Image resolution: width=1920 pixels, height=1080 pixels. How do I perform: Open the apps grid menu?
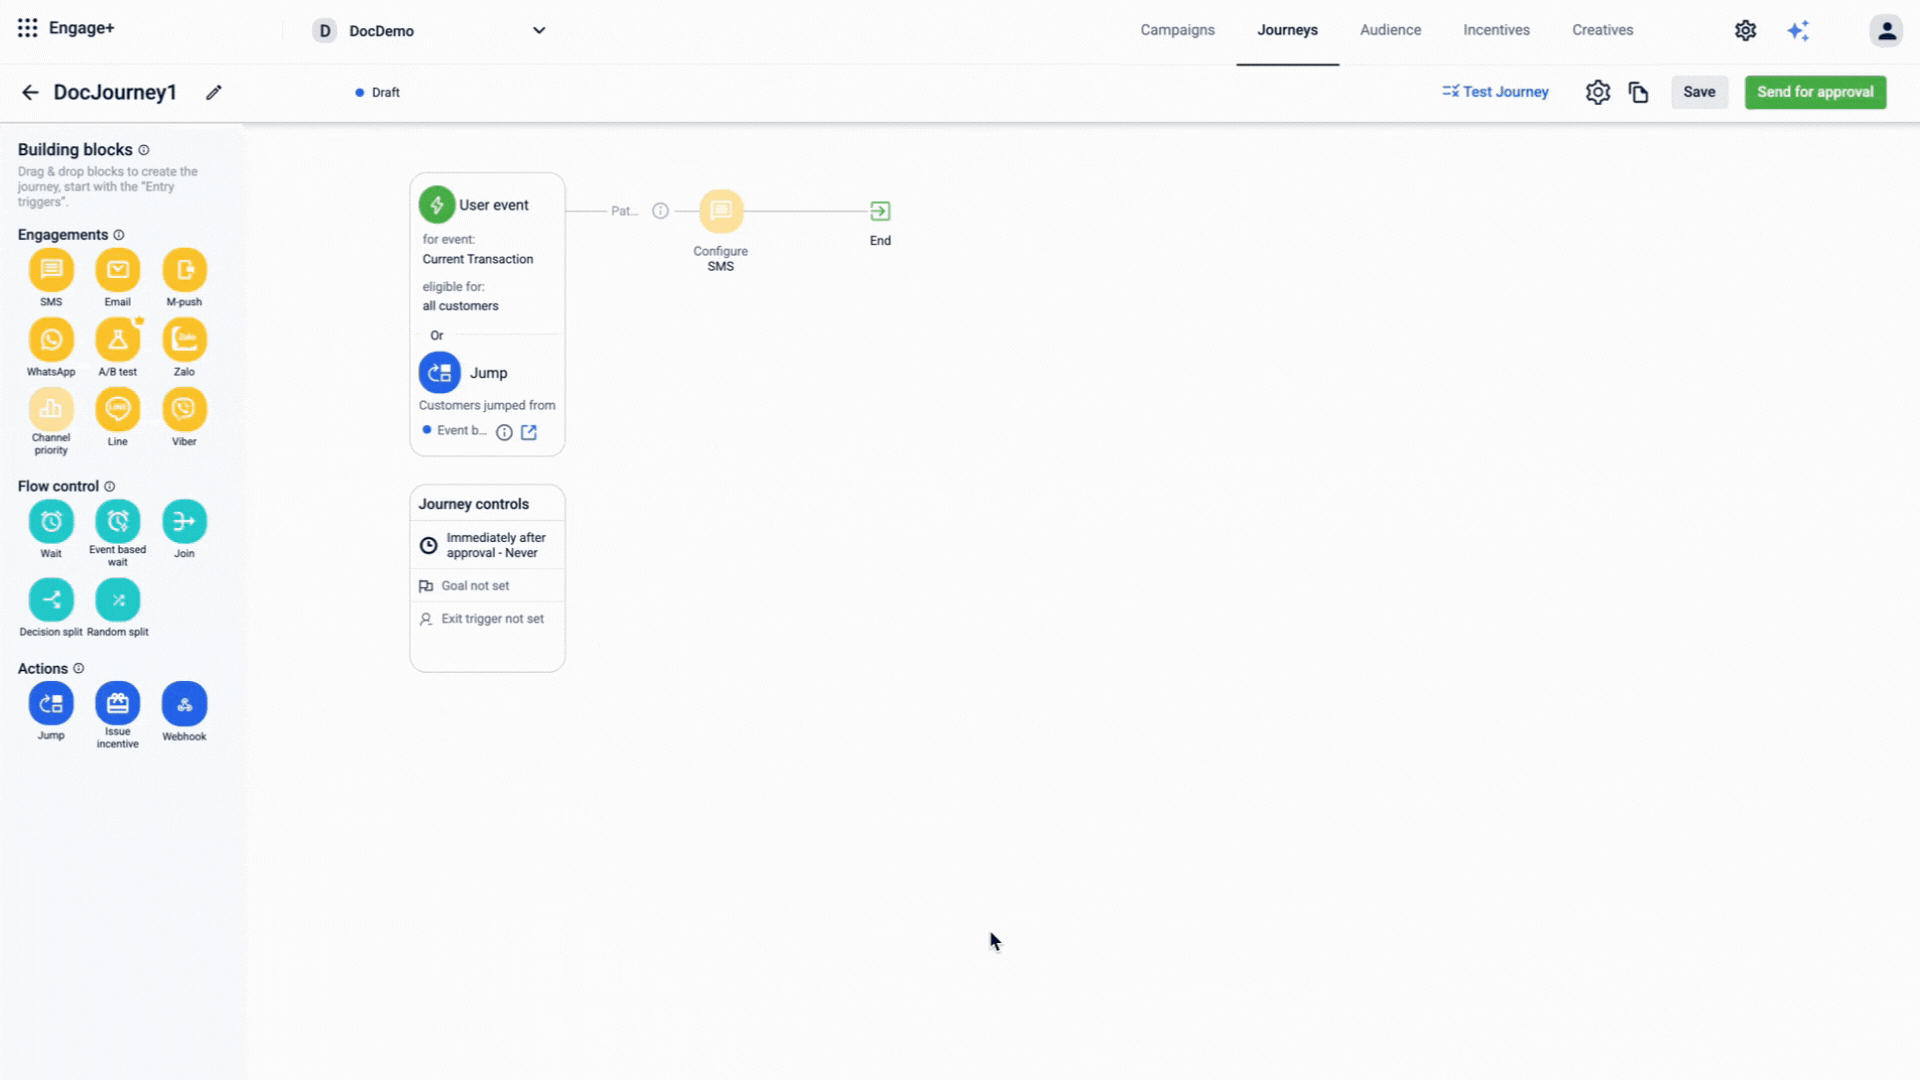27,28
